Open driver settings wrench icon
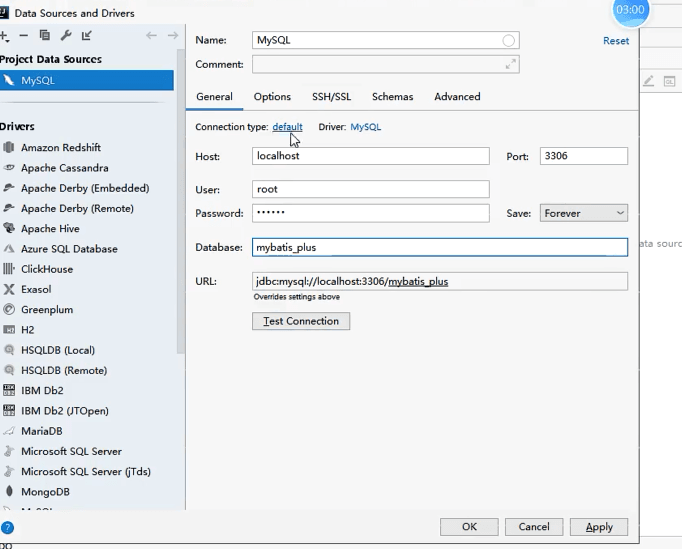Screen dimensions: 682x549 tap(66, 35)
